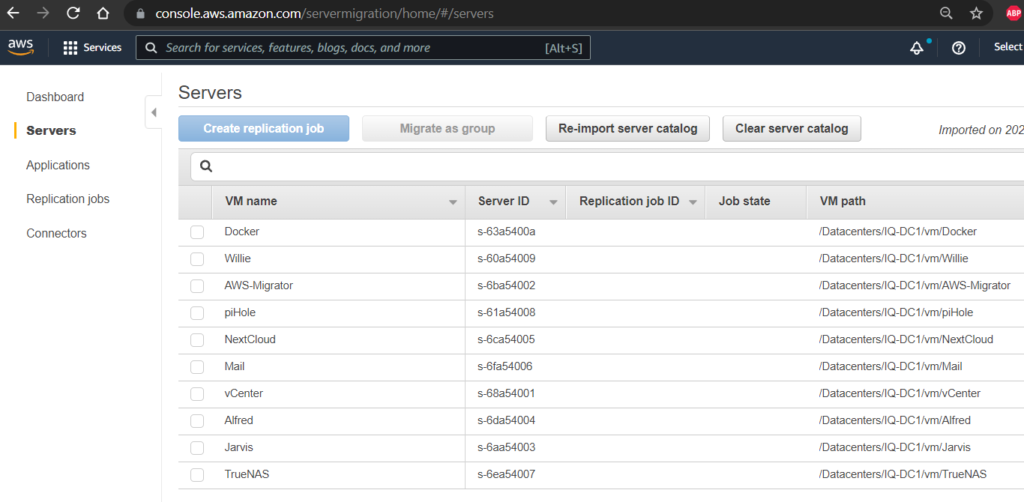Check the AWS-Migrator row checkbox

coord(197,286)
